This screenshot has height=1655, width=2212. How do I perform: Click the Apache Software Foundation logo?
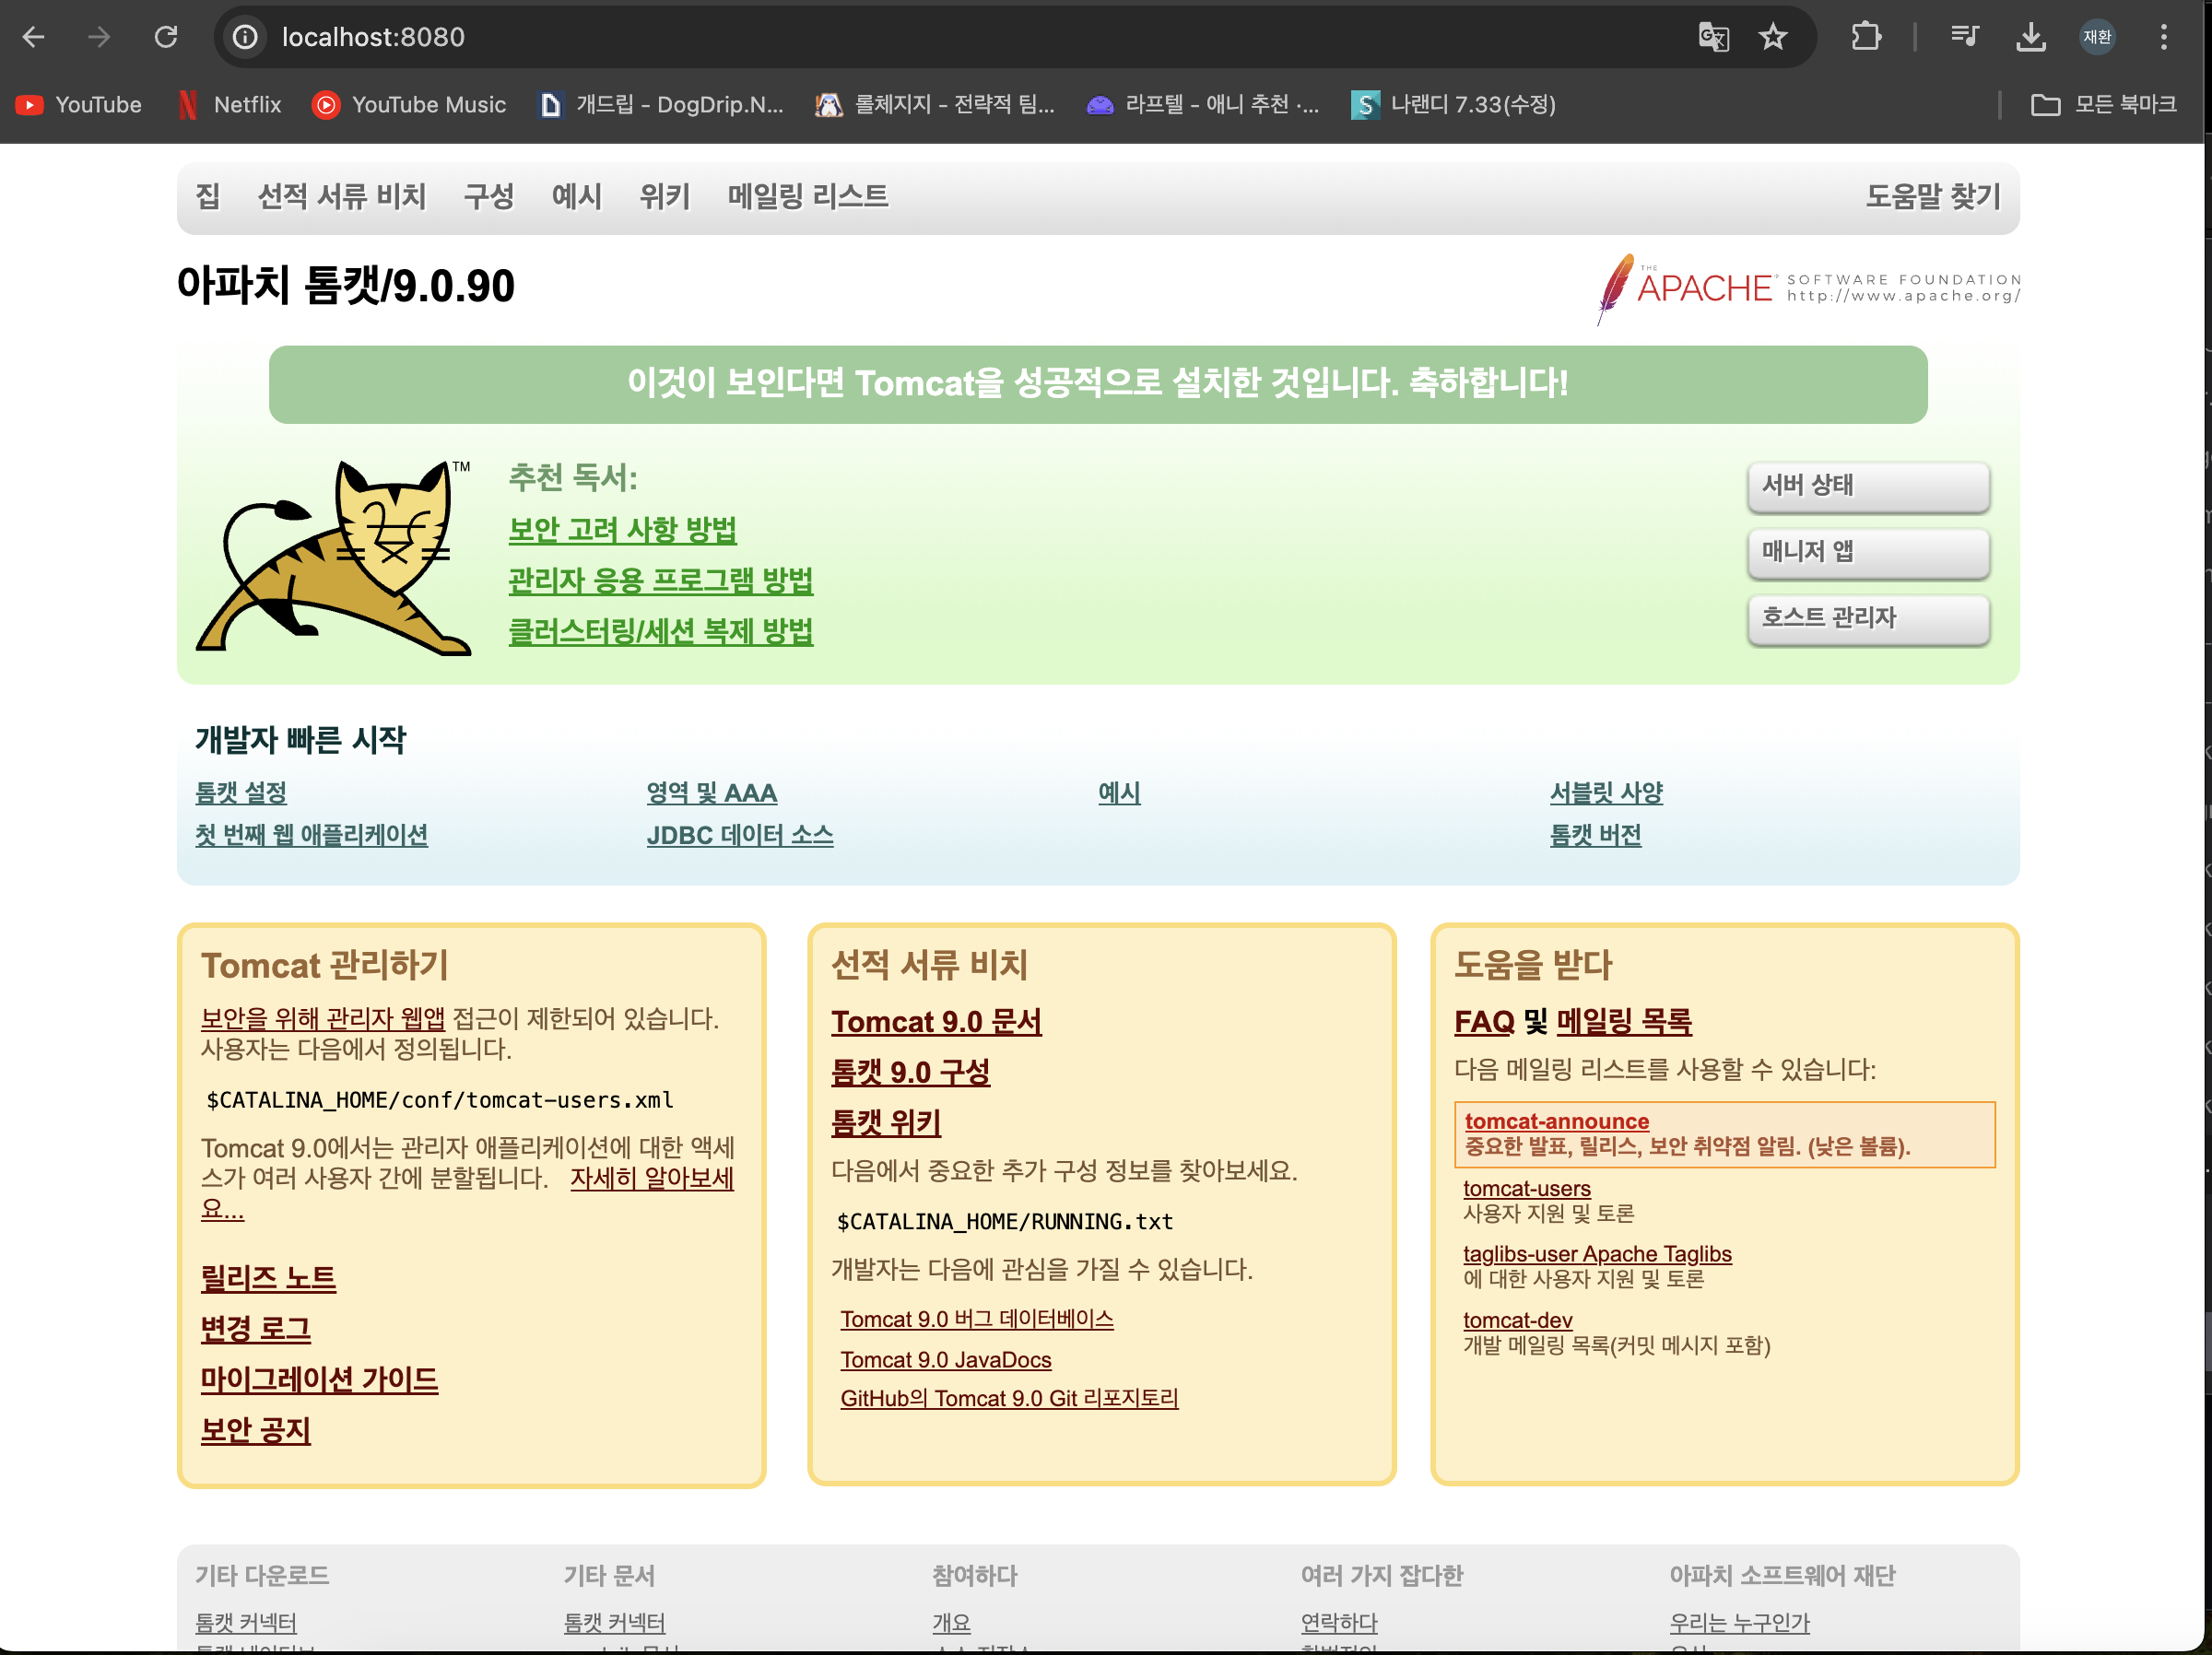point(1808,288)
